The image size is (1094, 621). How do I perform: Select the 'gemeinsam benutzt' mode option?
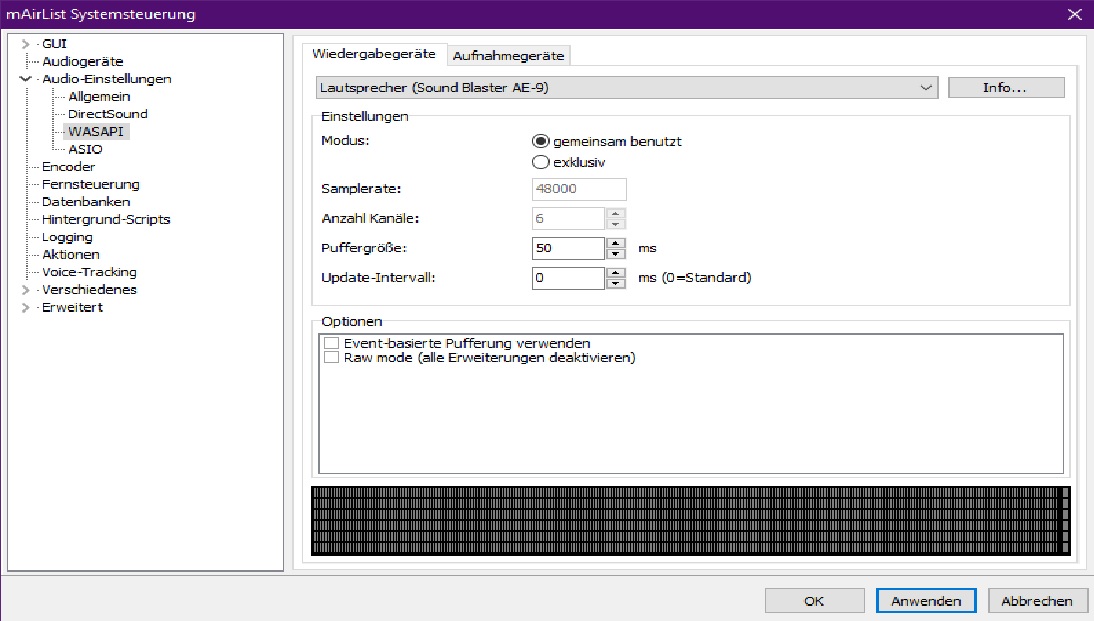pos(541,141)
